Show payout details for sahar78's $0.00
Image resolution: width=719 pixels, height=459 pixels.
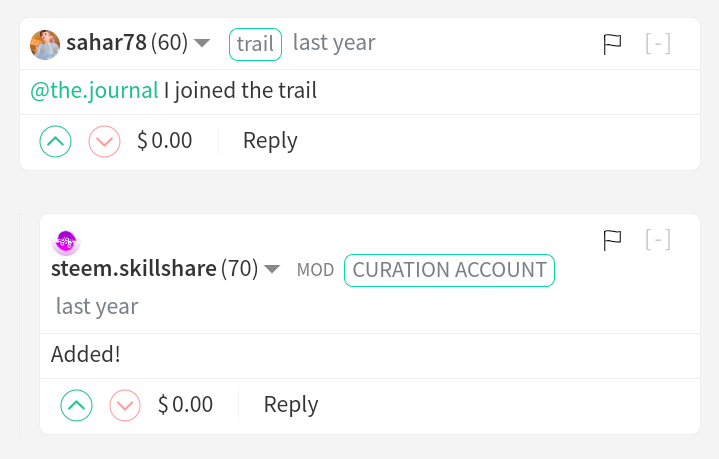(165, 140)
